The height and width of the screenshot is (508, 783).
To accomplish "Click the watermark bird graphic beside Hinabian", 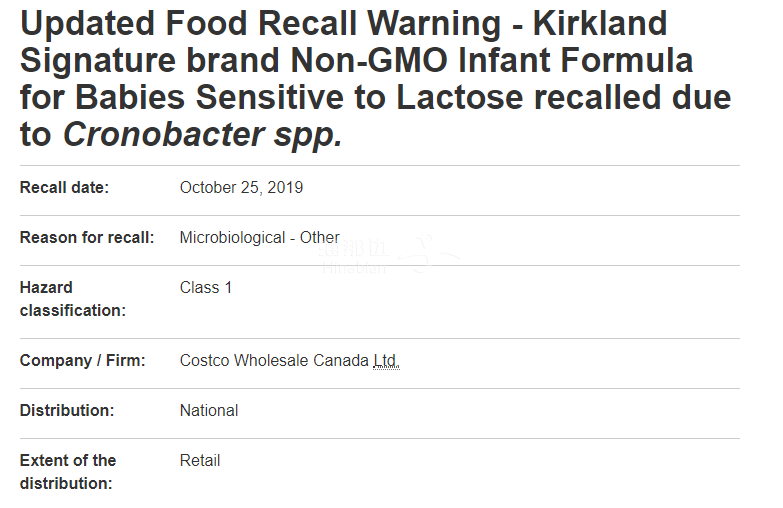I will tap(427, 254).
